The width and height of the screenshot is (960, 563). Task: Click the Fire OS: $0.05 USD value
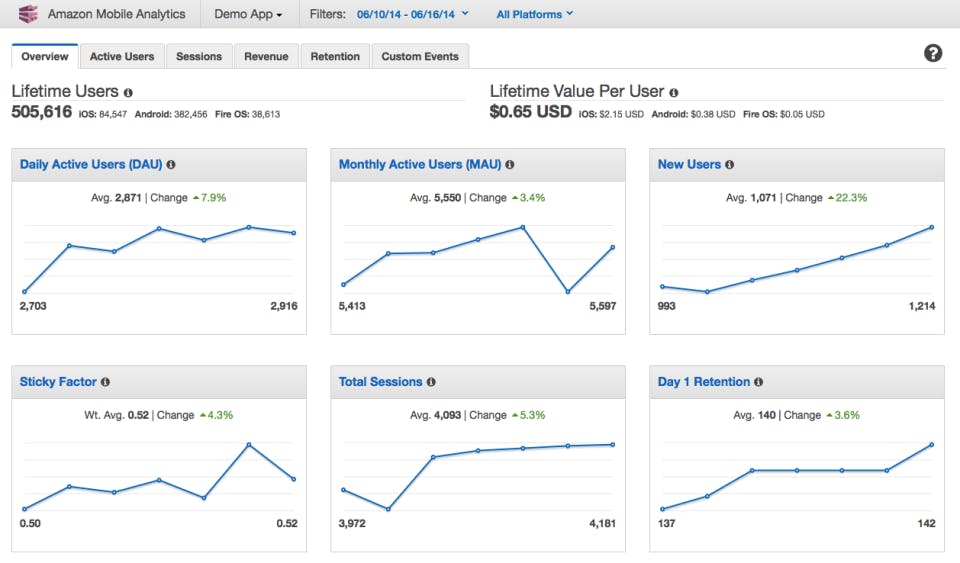(x=784, y=114)
